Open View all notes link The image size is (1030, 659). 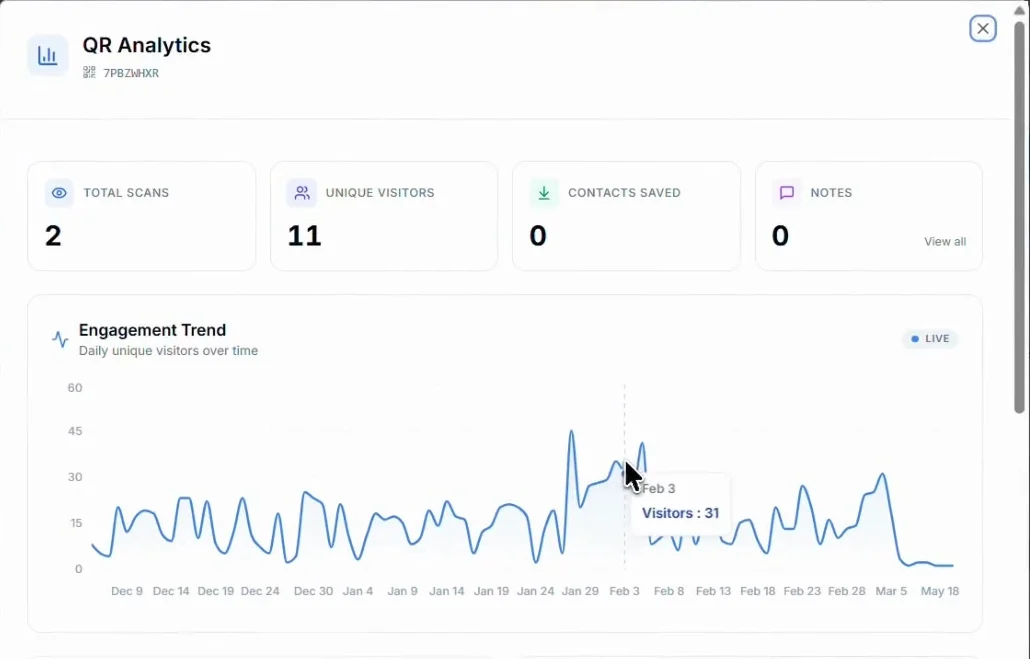tap(945, 241)
